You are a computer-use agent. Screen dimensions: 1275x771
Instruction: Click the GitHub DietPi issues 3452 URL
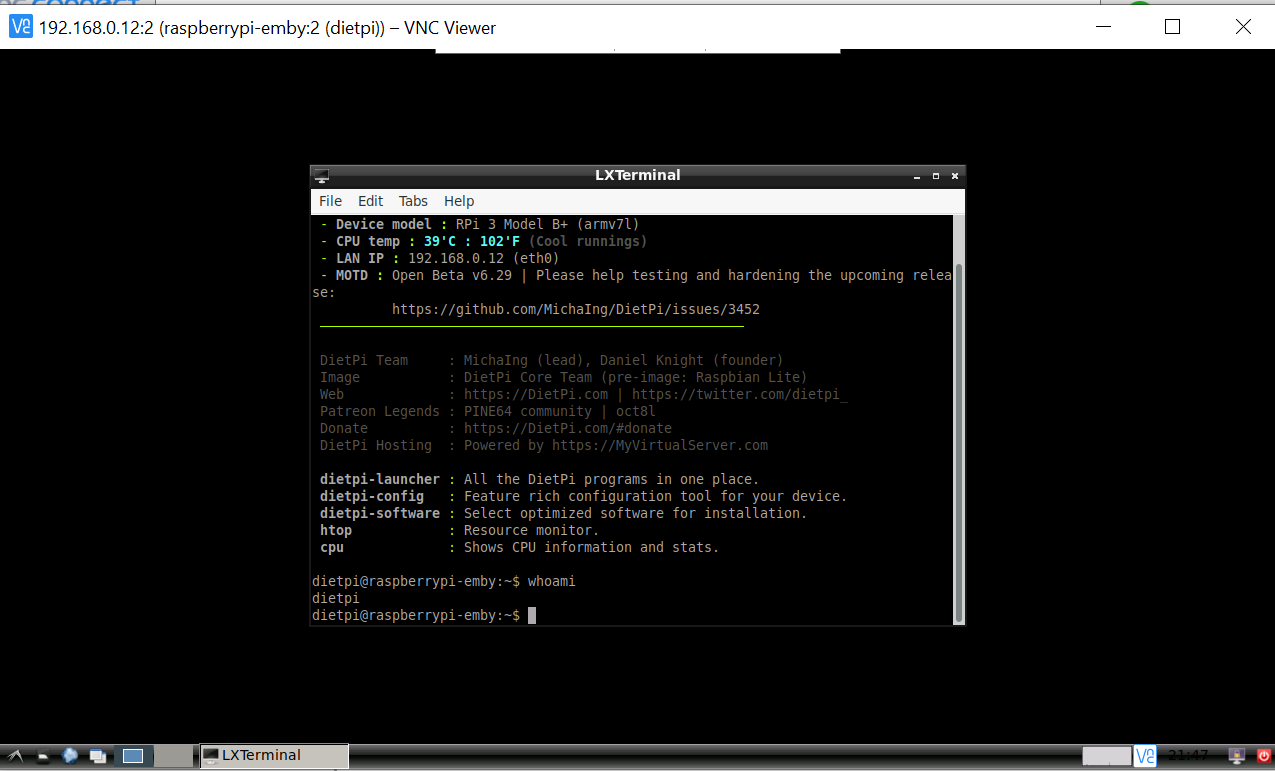pos(576,309)
